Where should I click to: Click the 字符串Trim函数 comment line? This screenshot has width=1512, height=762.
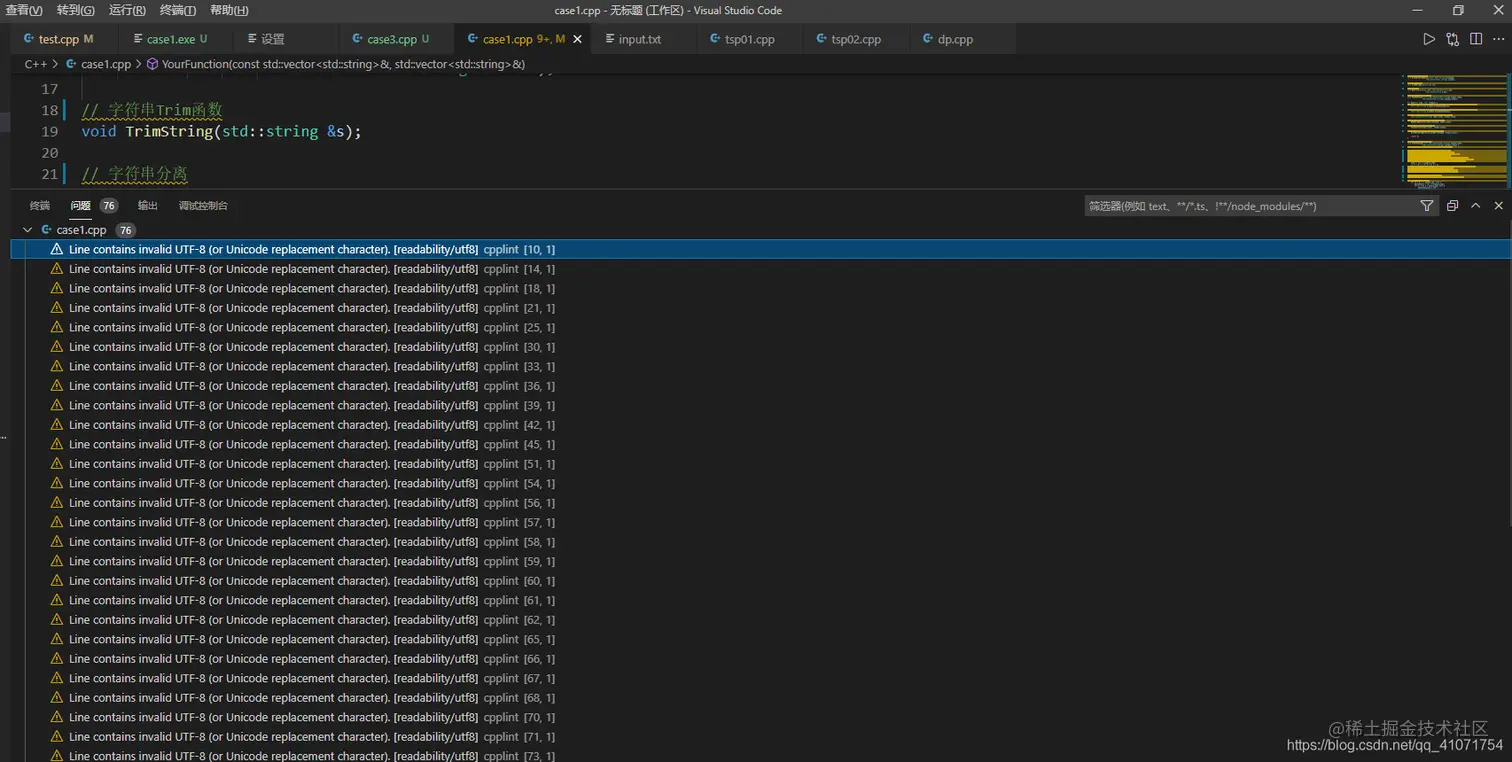tap(151, 110)
